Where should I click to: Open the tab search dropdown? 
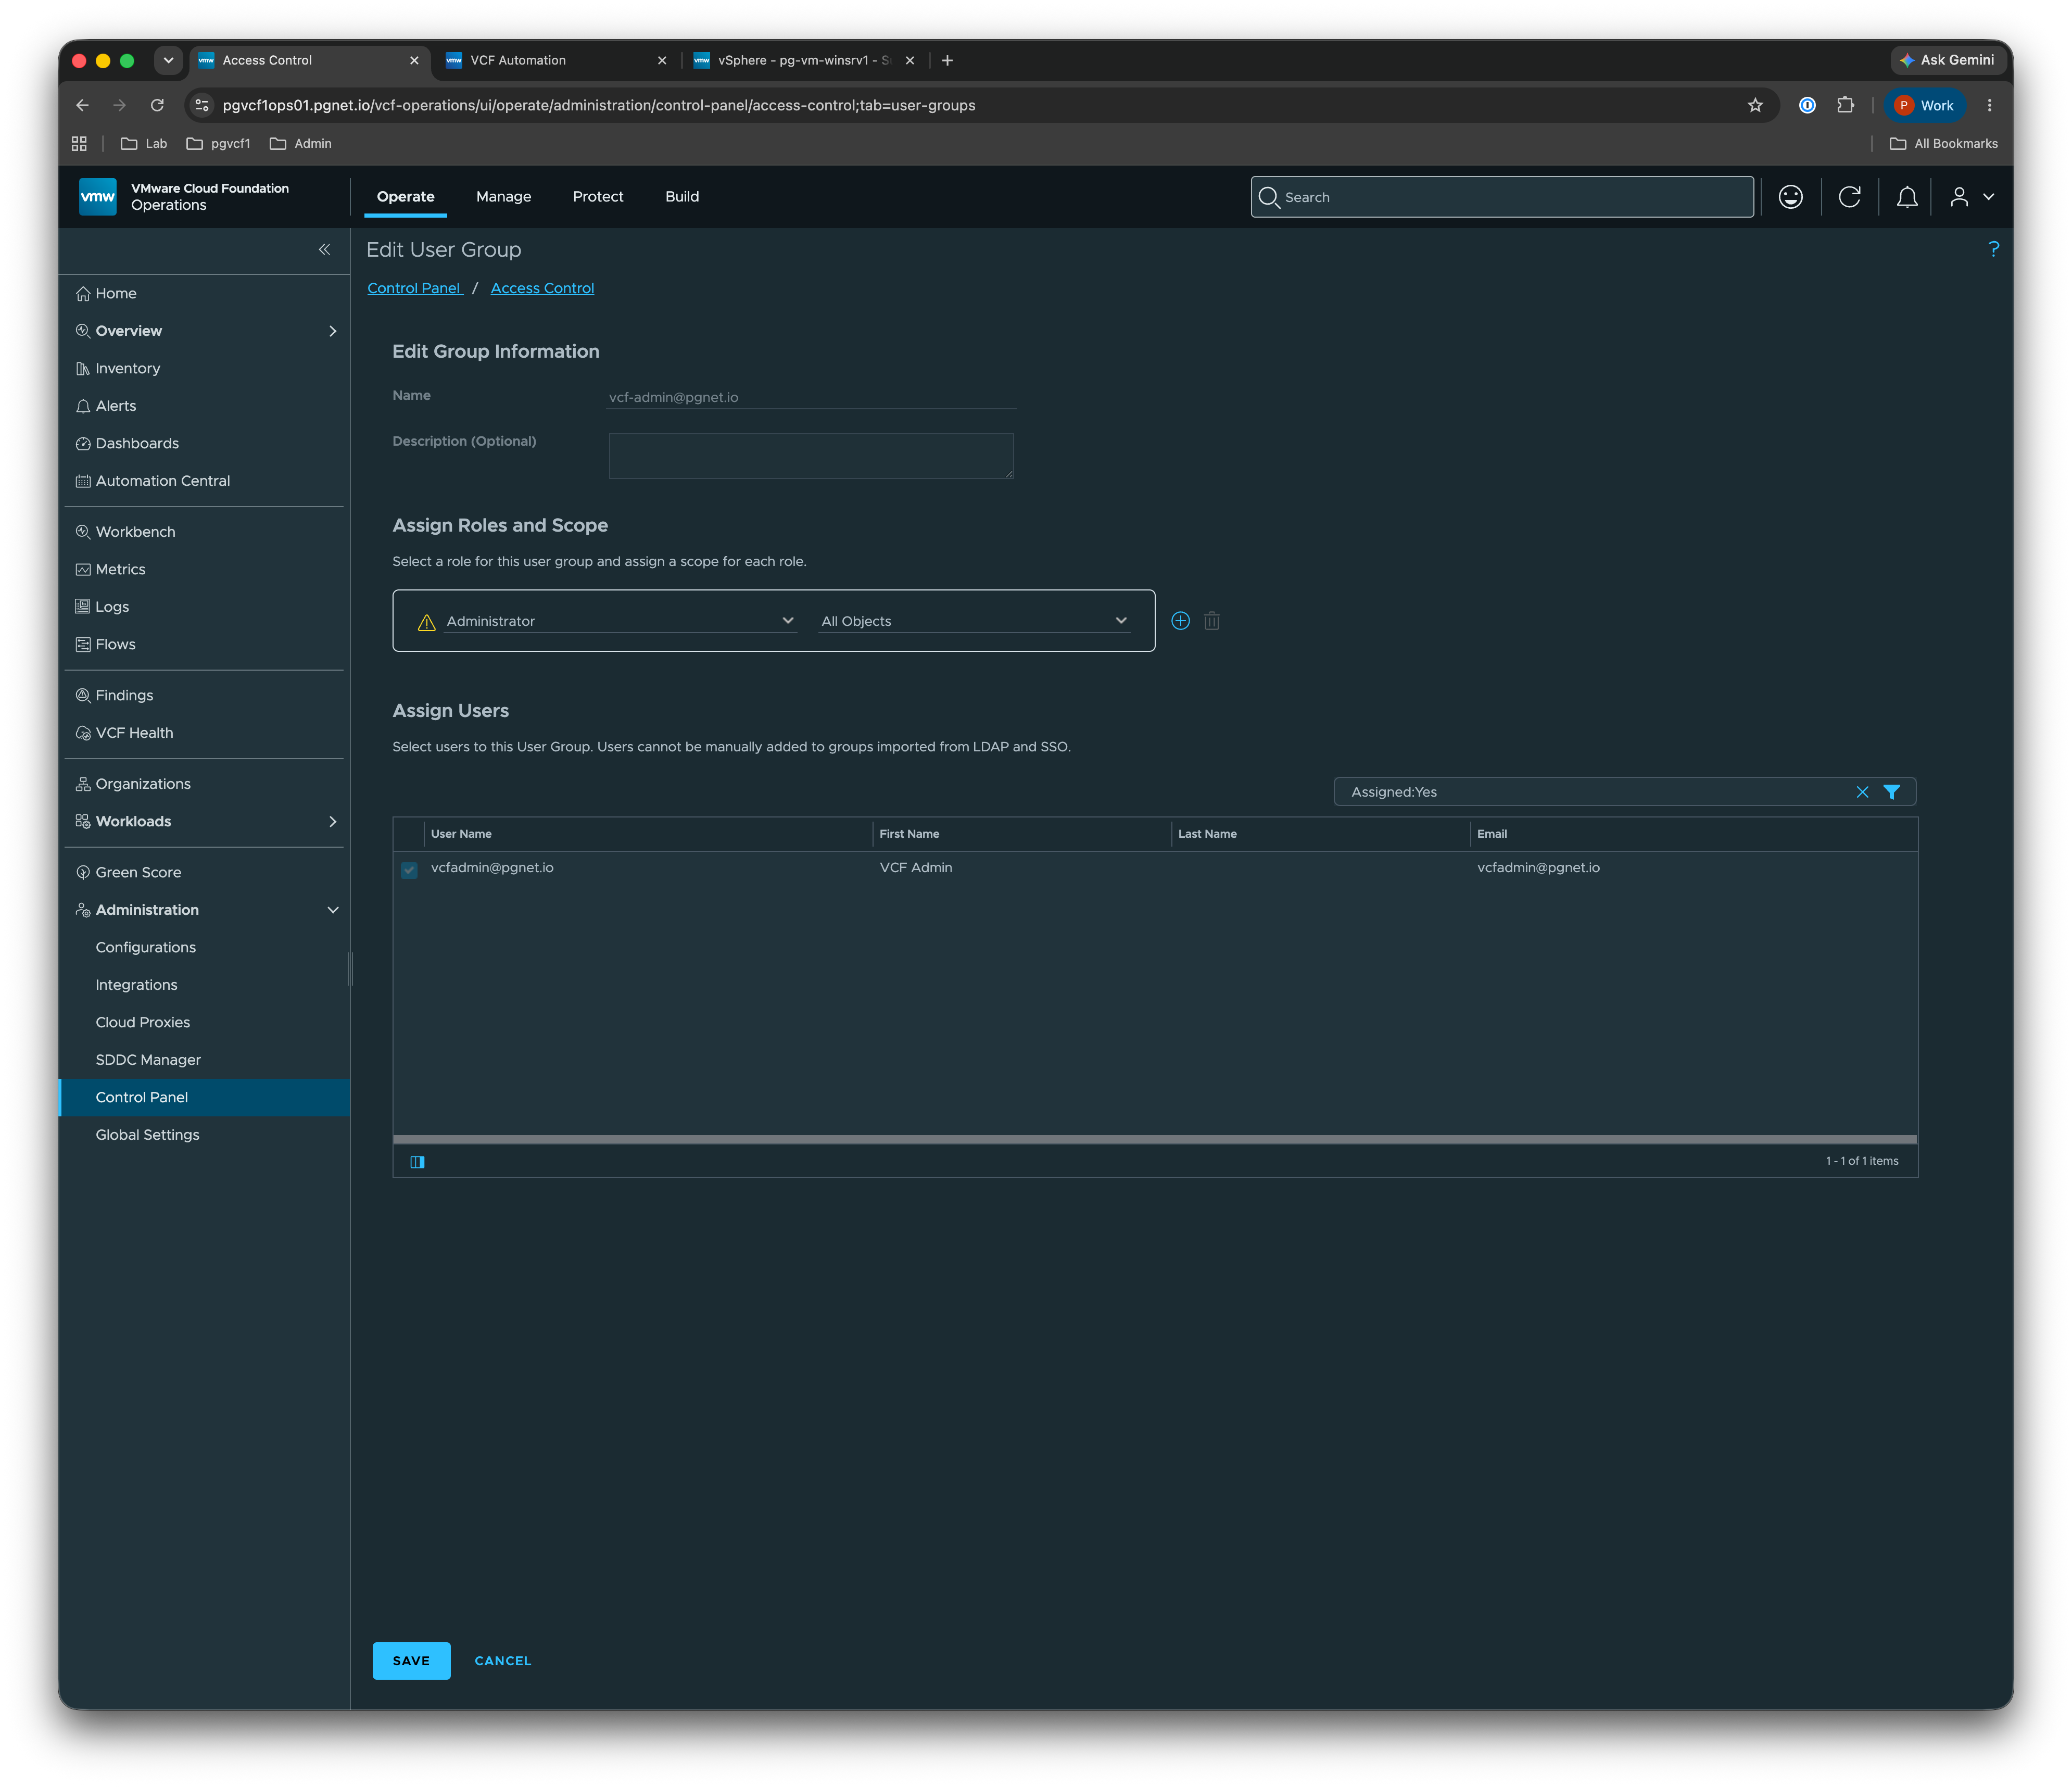[x=168, y=60]
